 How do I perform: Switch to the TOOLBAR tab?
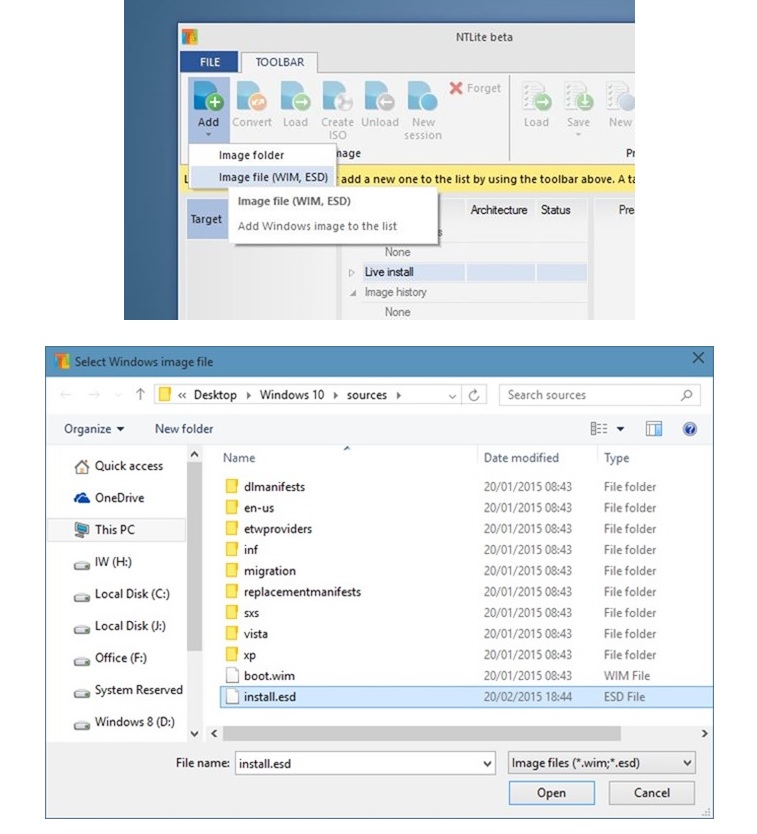[280, 62]
